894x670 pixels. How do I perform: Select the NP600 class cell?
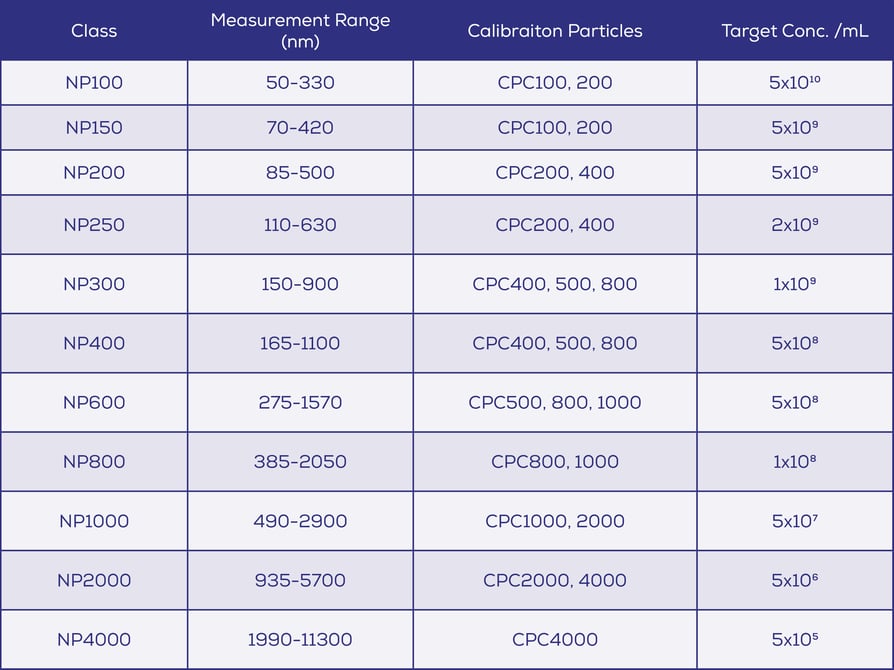94,402
